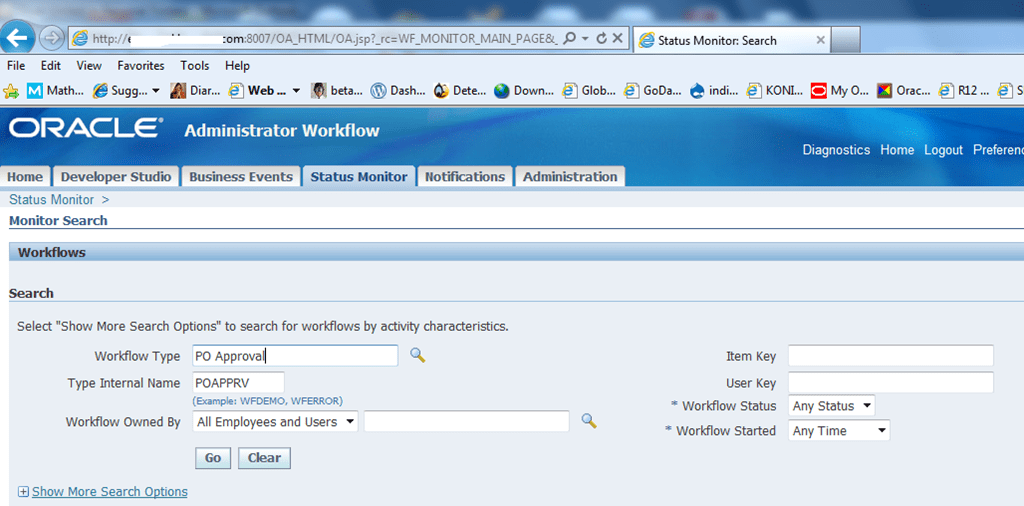Click the Clear button

click(x=264, y=458)
